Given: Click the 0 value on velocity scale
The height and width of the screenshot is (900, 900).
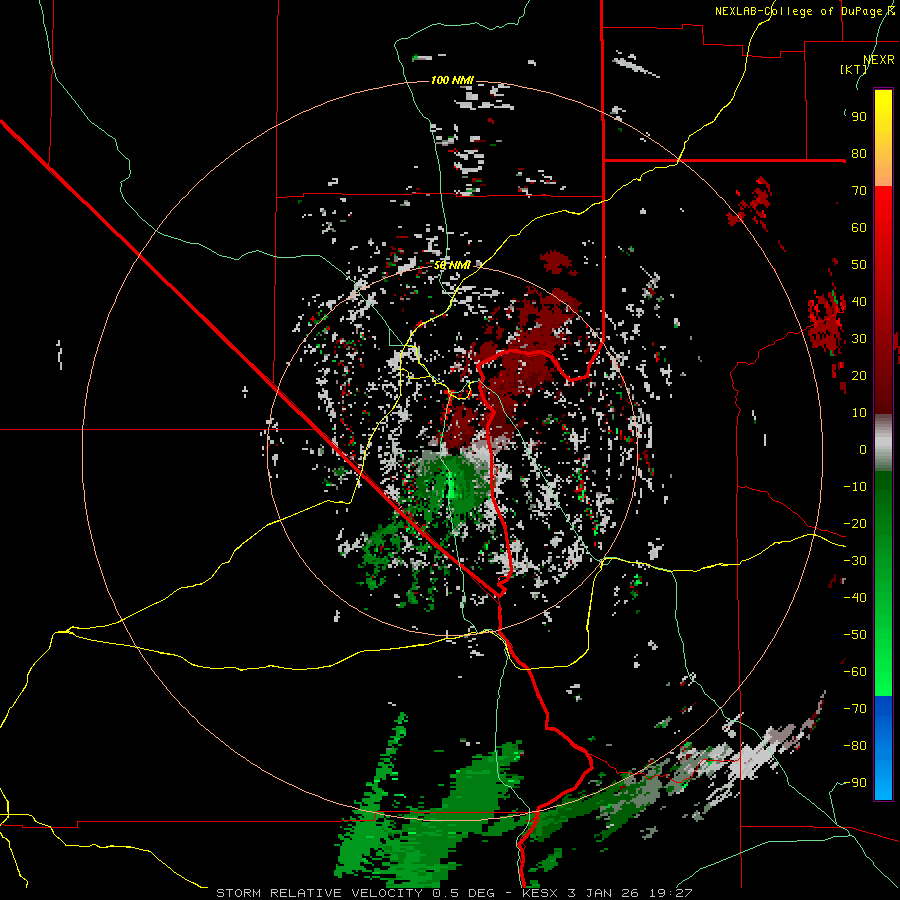Looking at the screenshot, I should (863, 449).
